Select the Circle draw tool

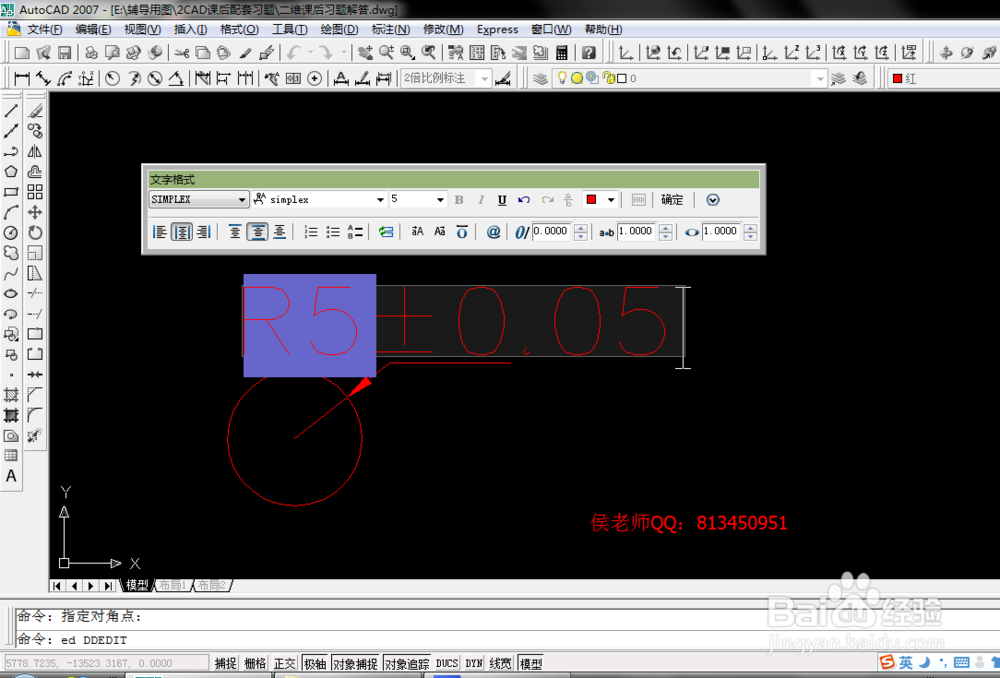click(11, 233)
